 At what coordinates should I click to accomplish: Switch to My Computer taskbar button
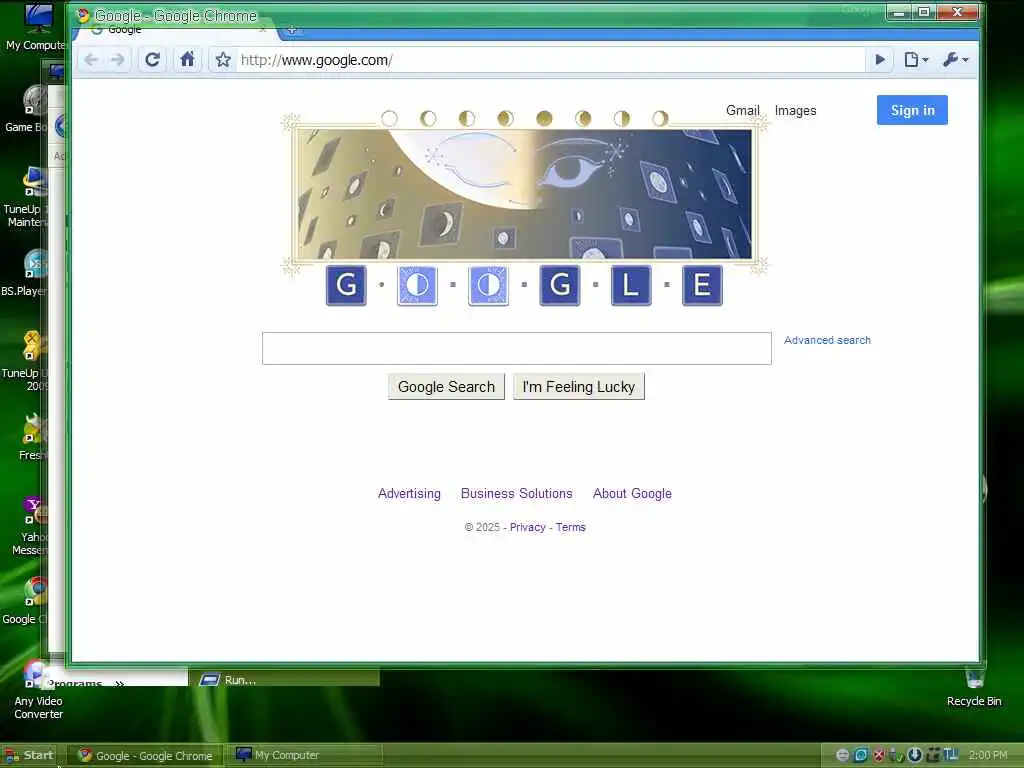coord(304,755)
